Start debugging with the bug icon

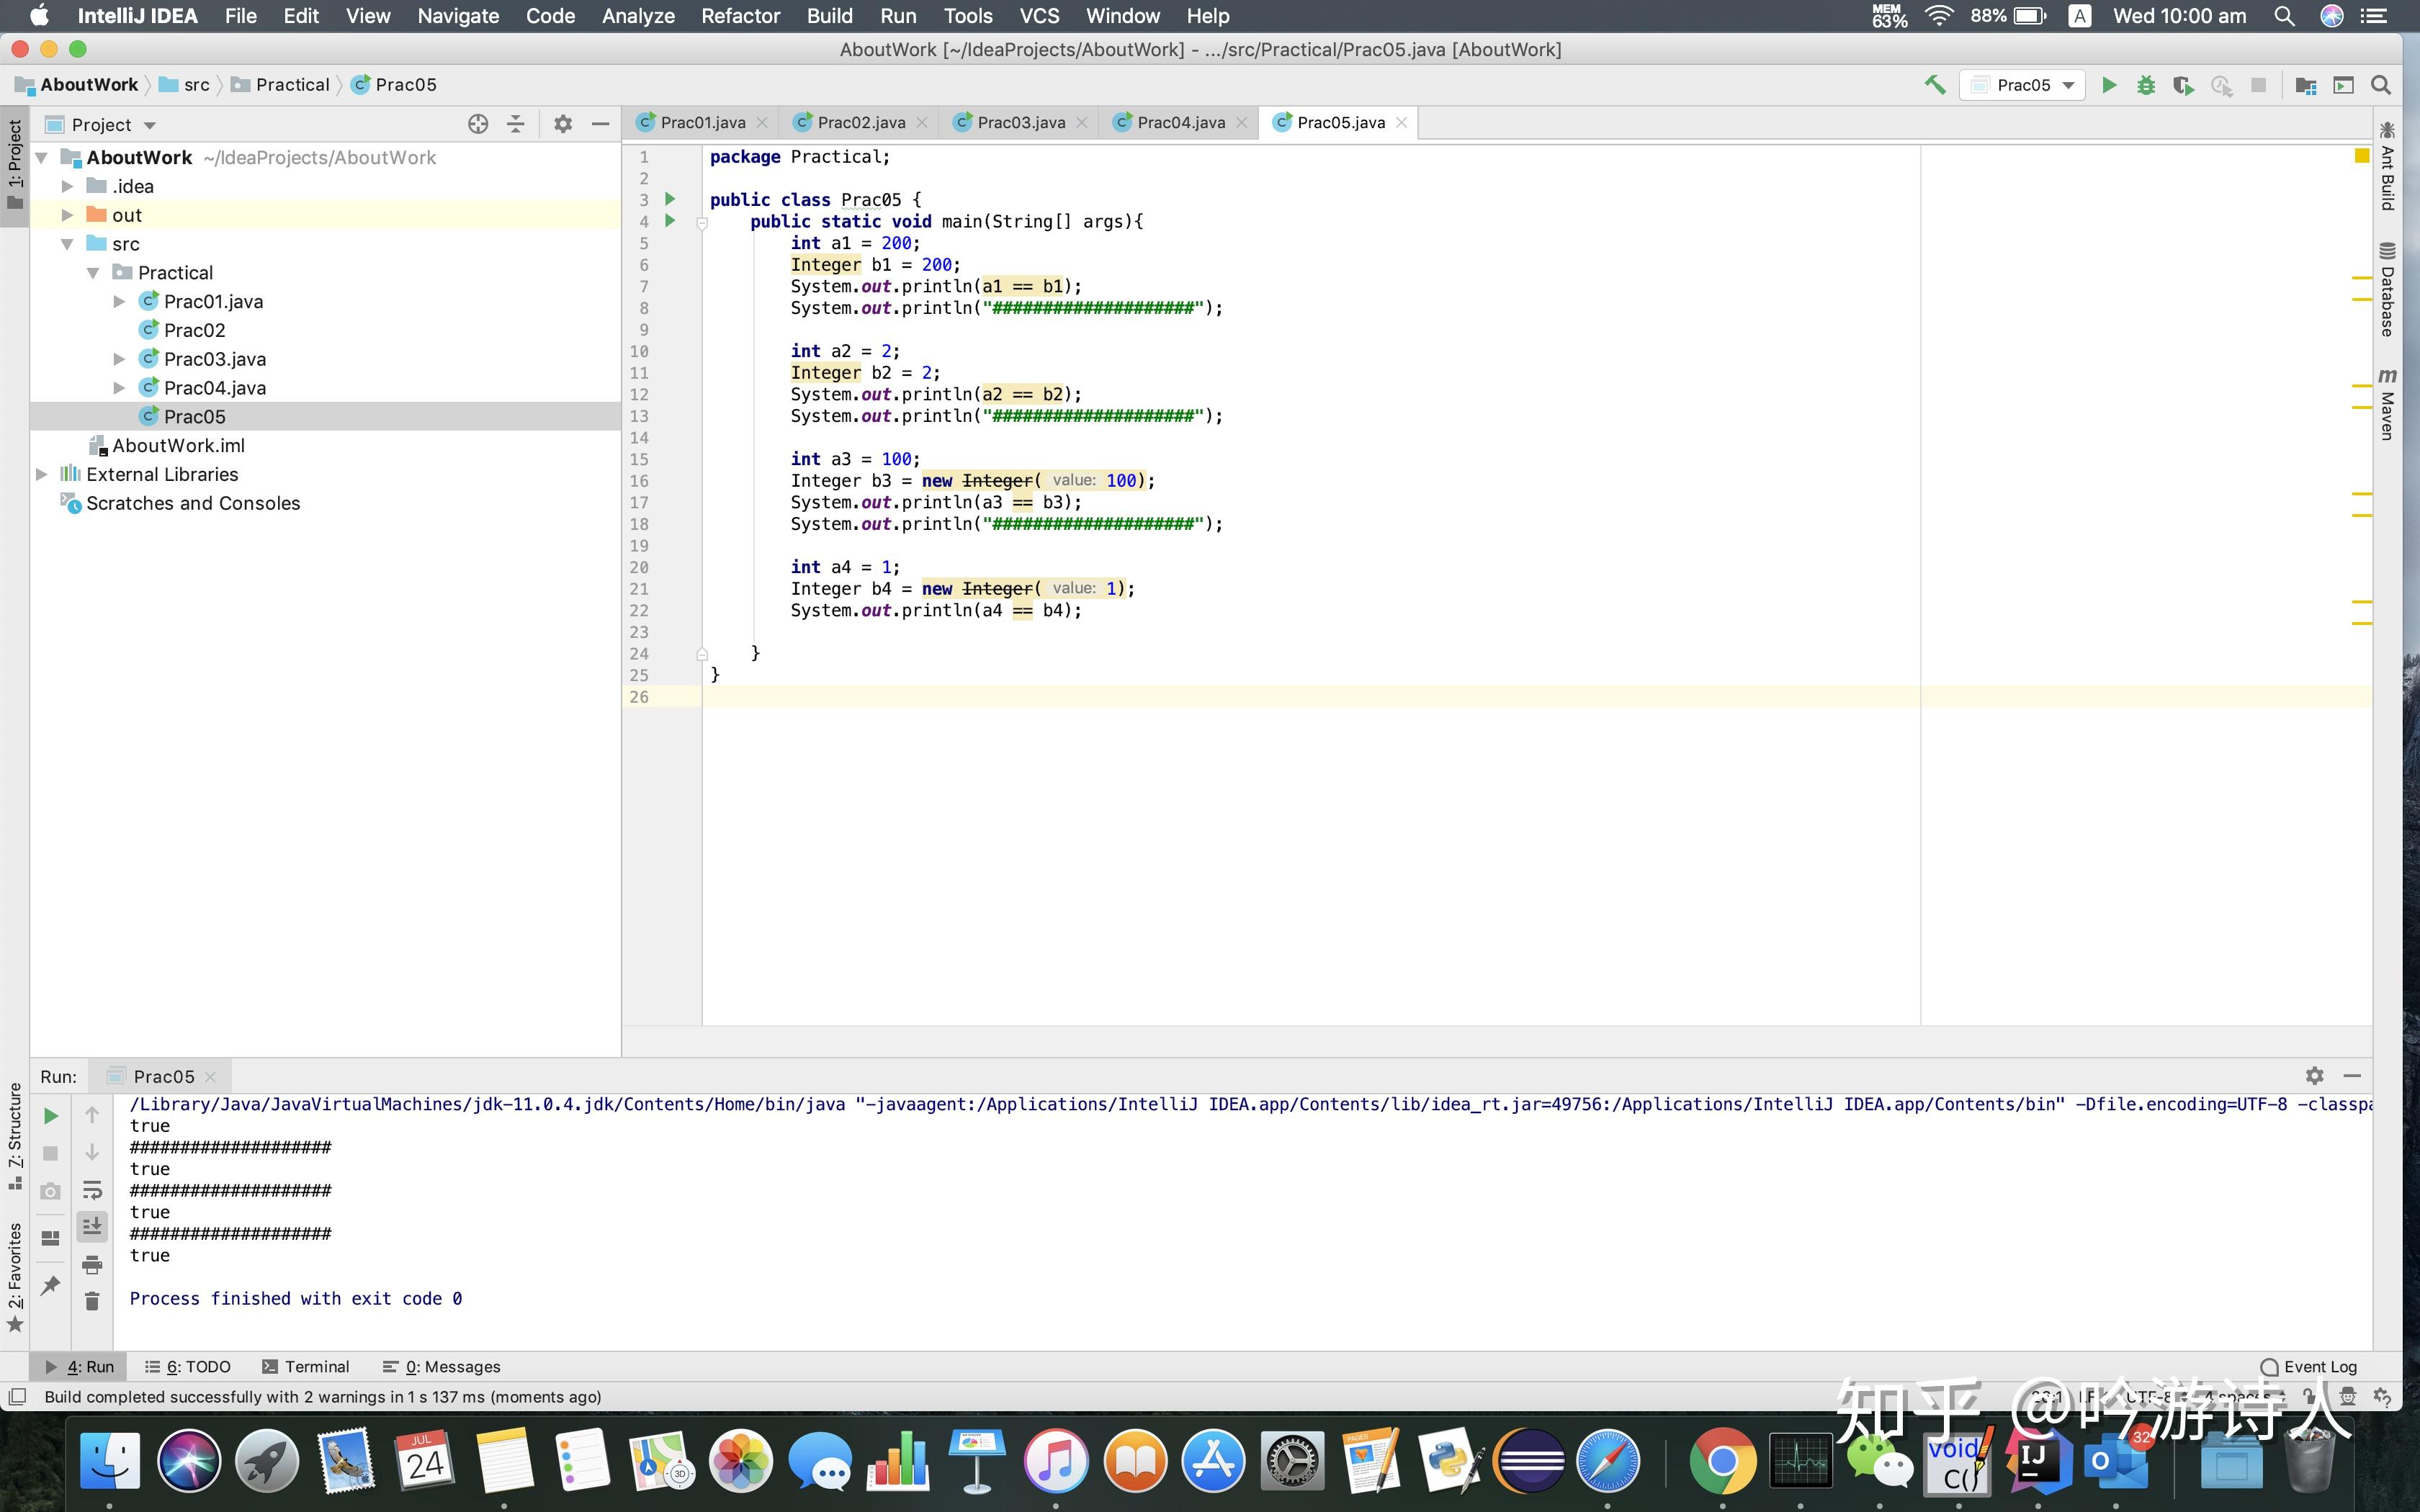[2146, 85]
